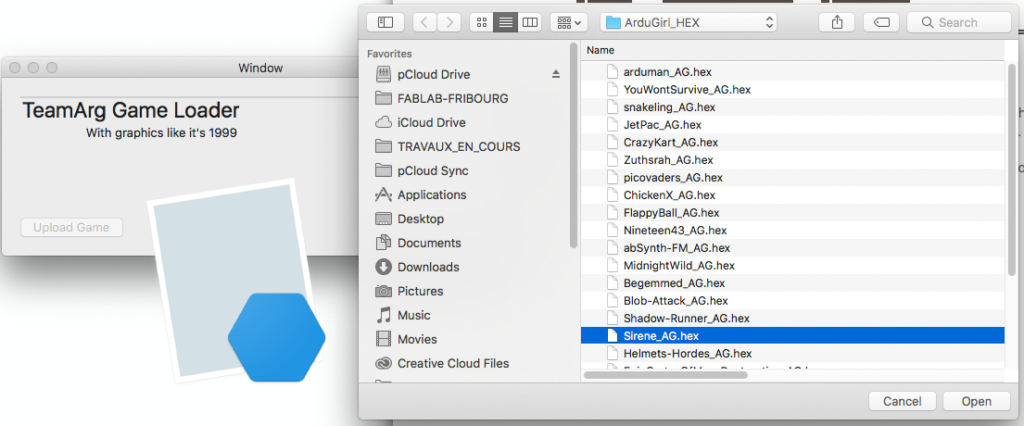Select FlappyBall_AG.hex file

(792, 213)
